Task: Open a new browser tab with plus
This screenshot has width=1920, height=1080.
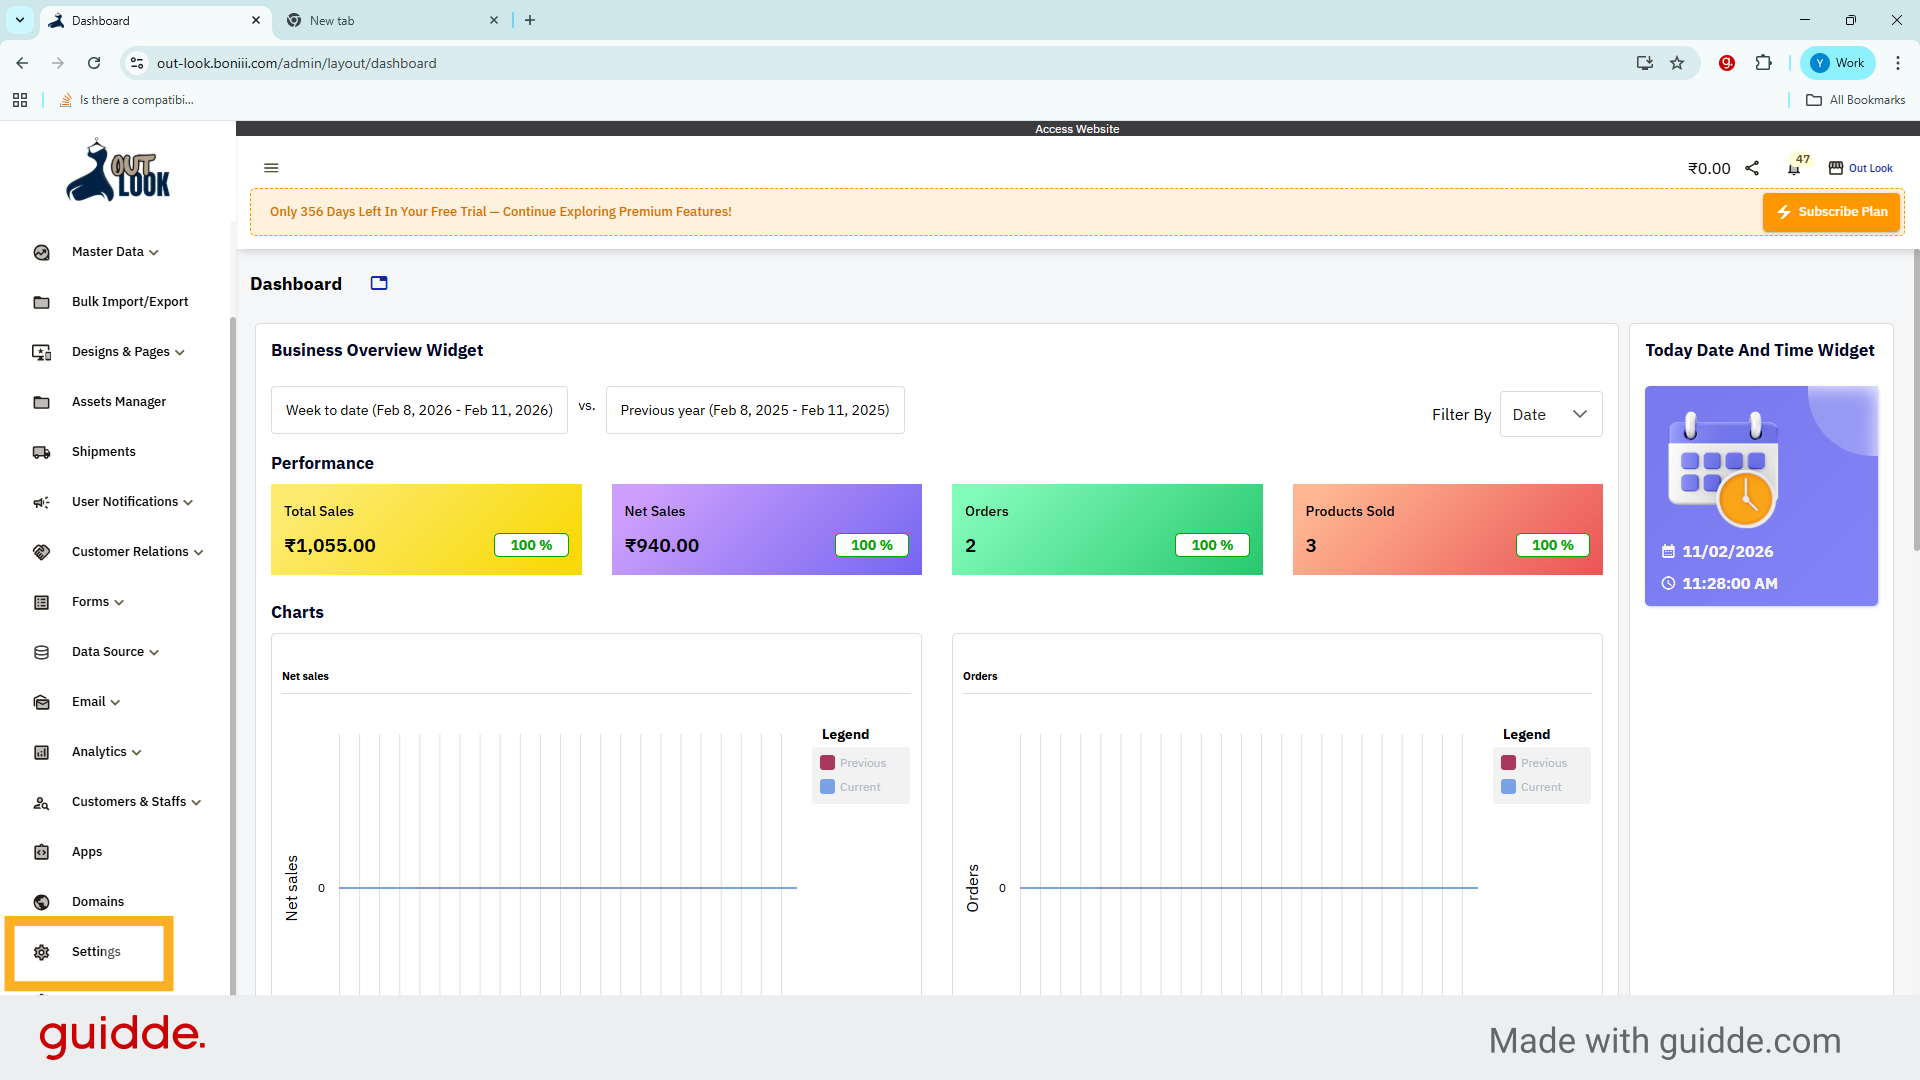Action: pyautogui.click(x=530, y=20)
